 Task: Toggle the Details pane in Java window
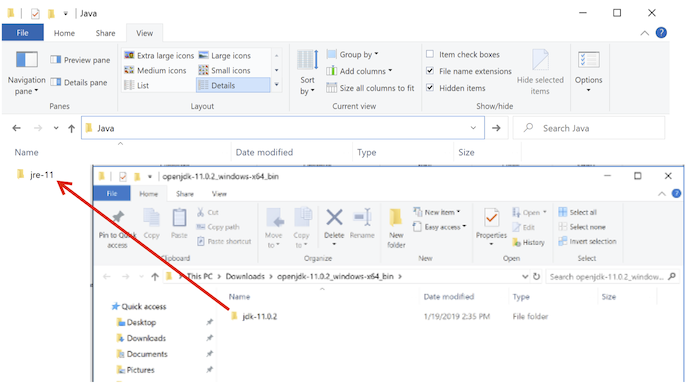coord(79,82)
